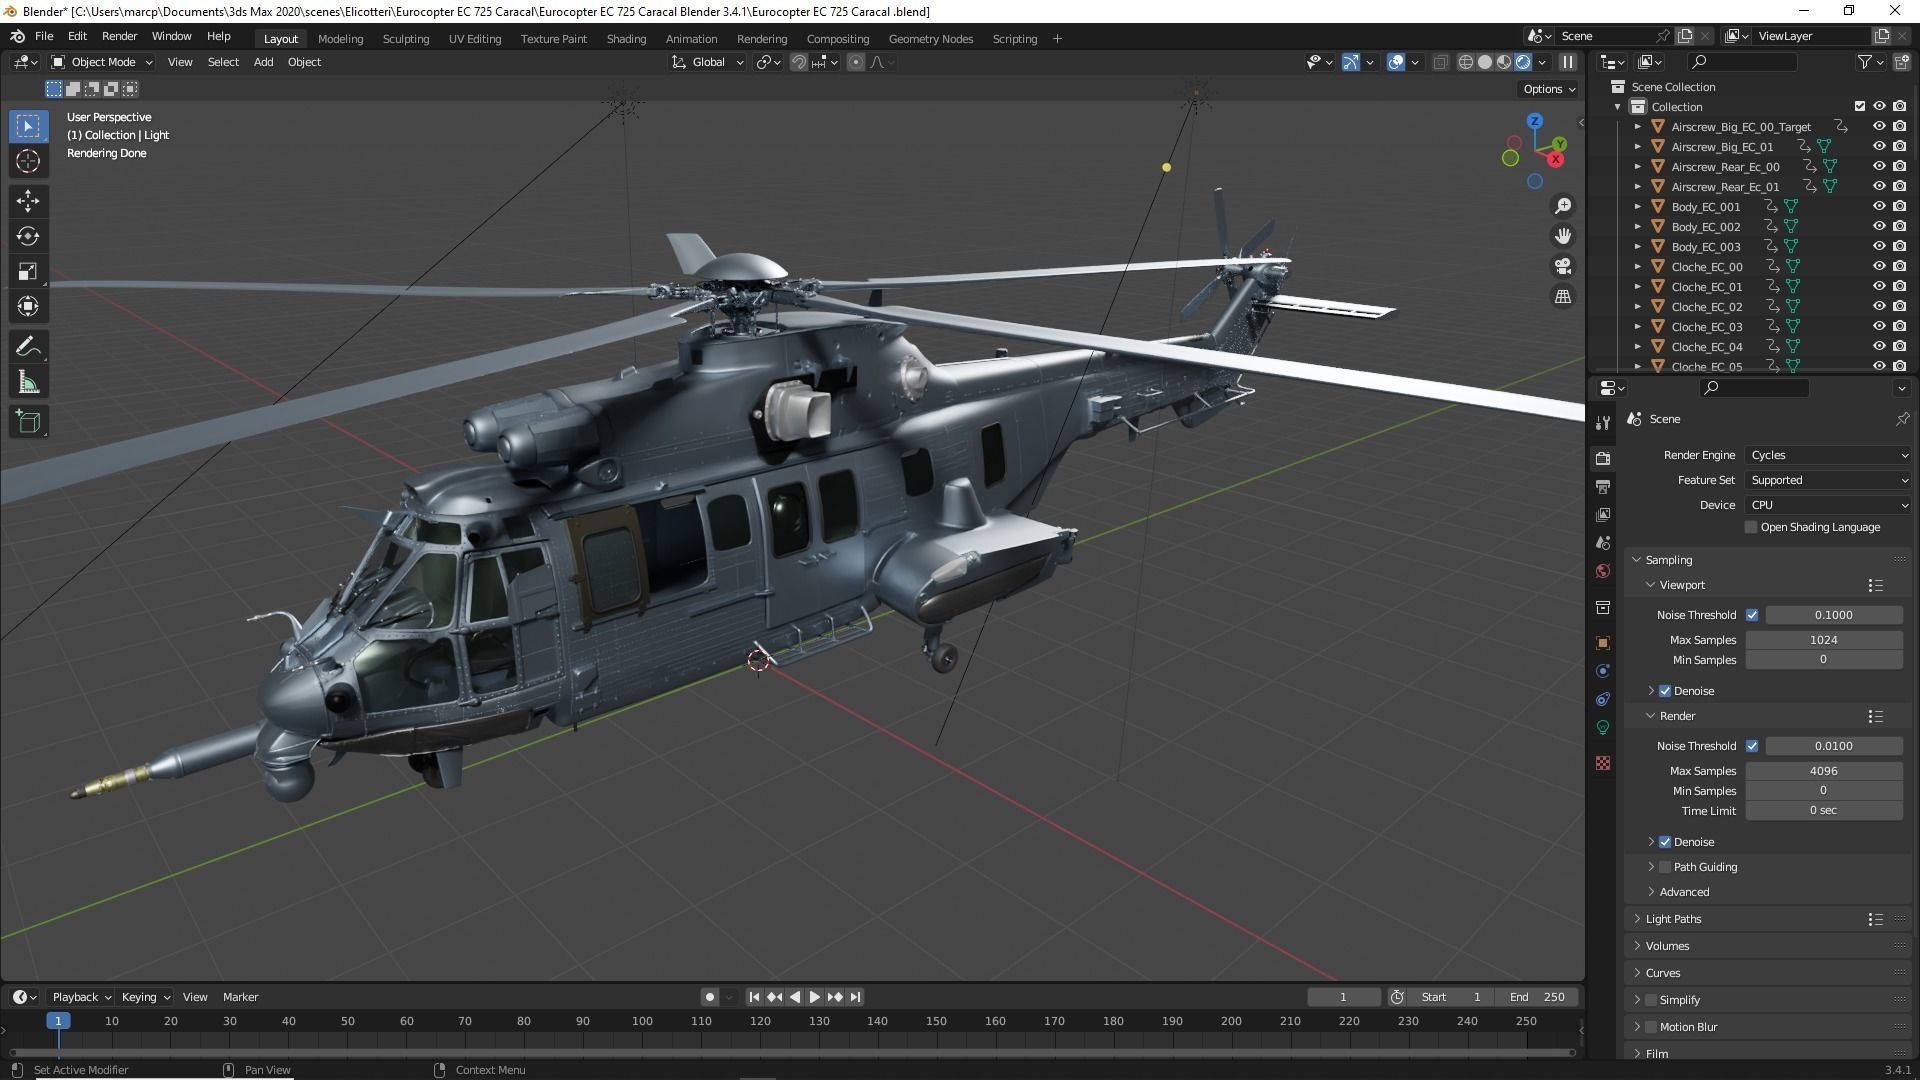
Task: Disable viewport Noise Threshold checkbox
Action: pyautogui.click(x=1752, y=615)
